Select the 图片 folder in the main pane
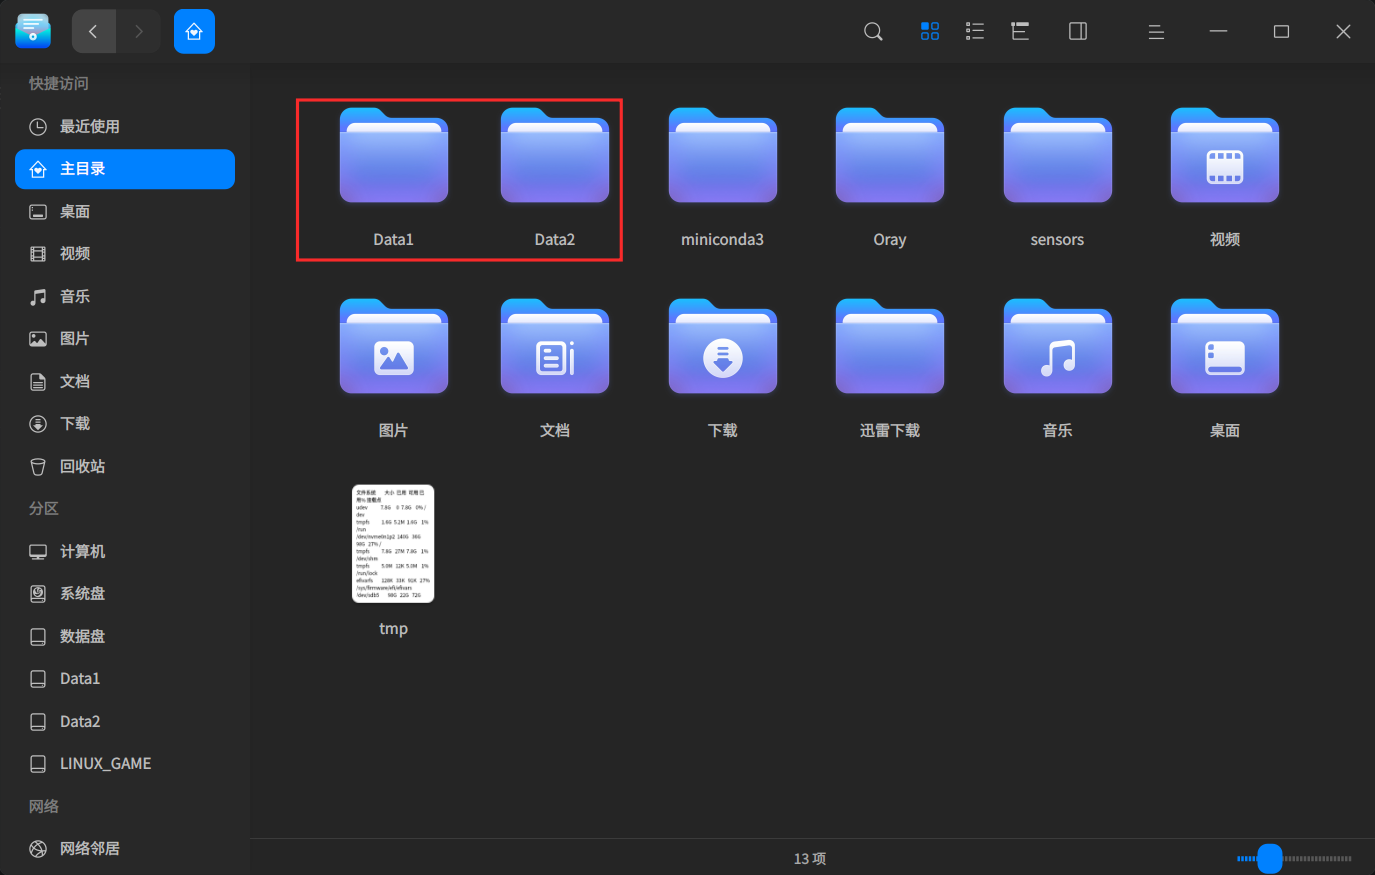Viewport: 1375px width, 875px height. pos(394,346)
